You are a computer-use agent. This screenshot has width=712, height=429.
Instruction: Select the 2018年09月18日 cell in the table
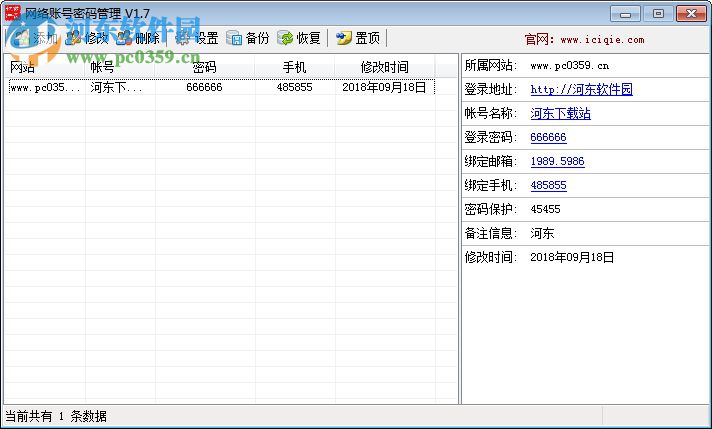384,87
